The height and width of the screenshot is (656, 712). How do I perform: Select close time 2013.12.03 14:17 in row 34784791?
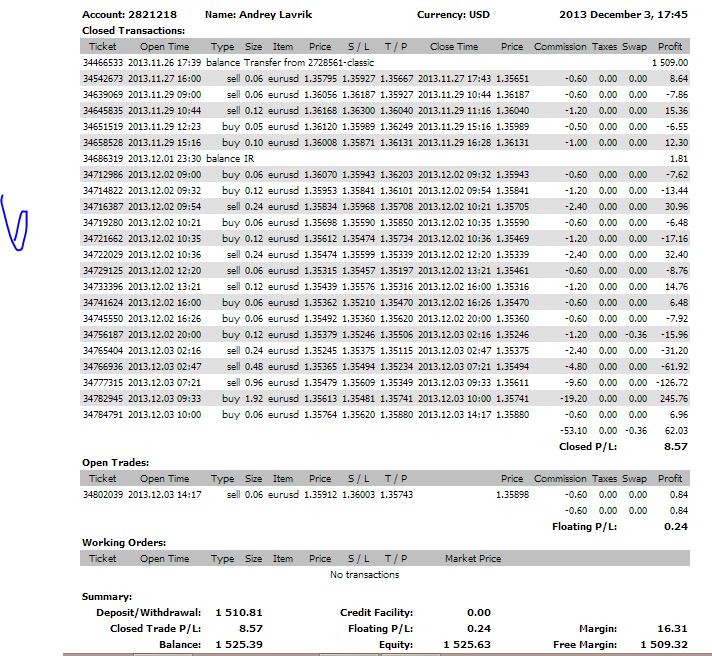click(454, 414)
